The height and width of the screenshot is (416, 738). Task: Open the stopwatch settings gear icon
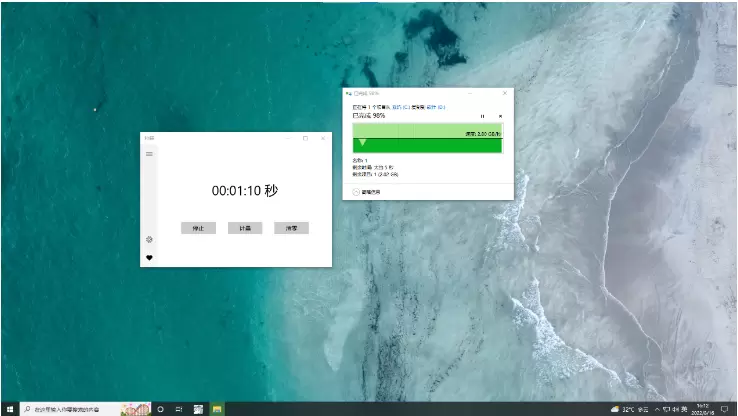[x=149, y=240]
